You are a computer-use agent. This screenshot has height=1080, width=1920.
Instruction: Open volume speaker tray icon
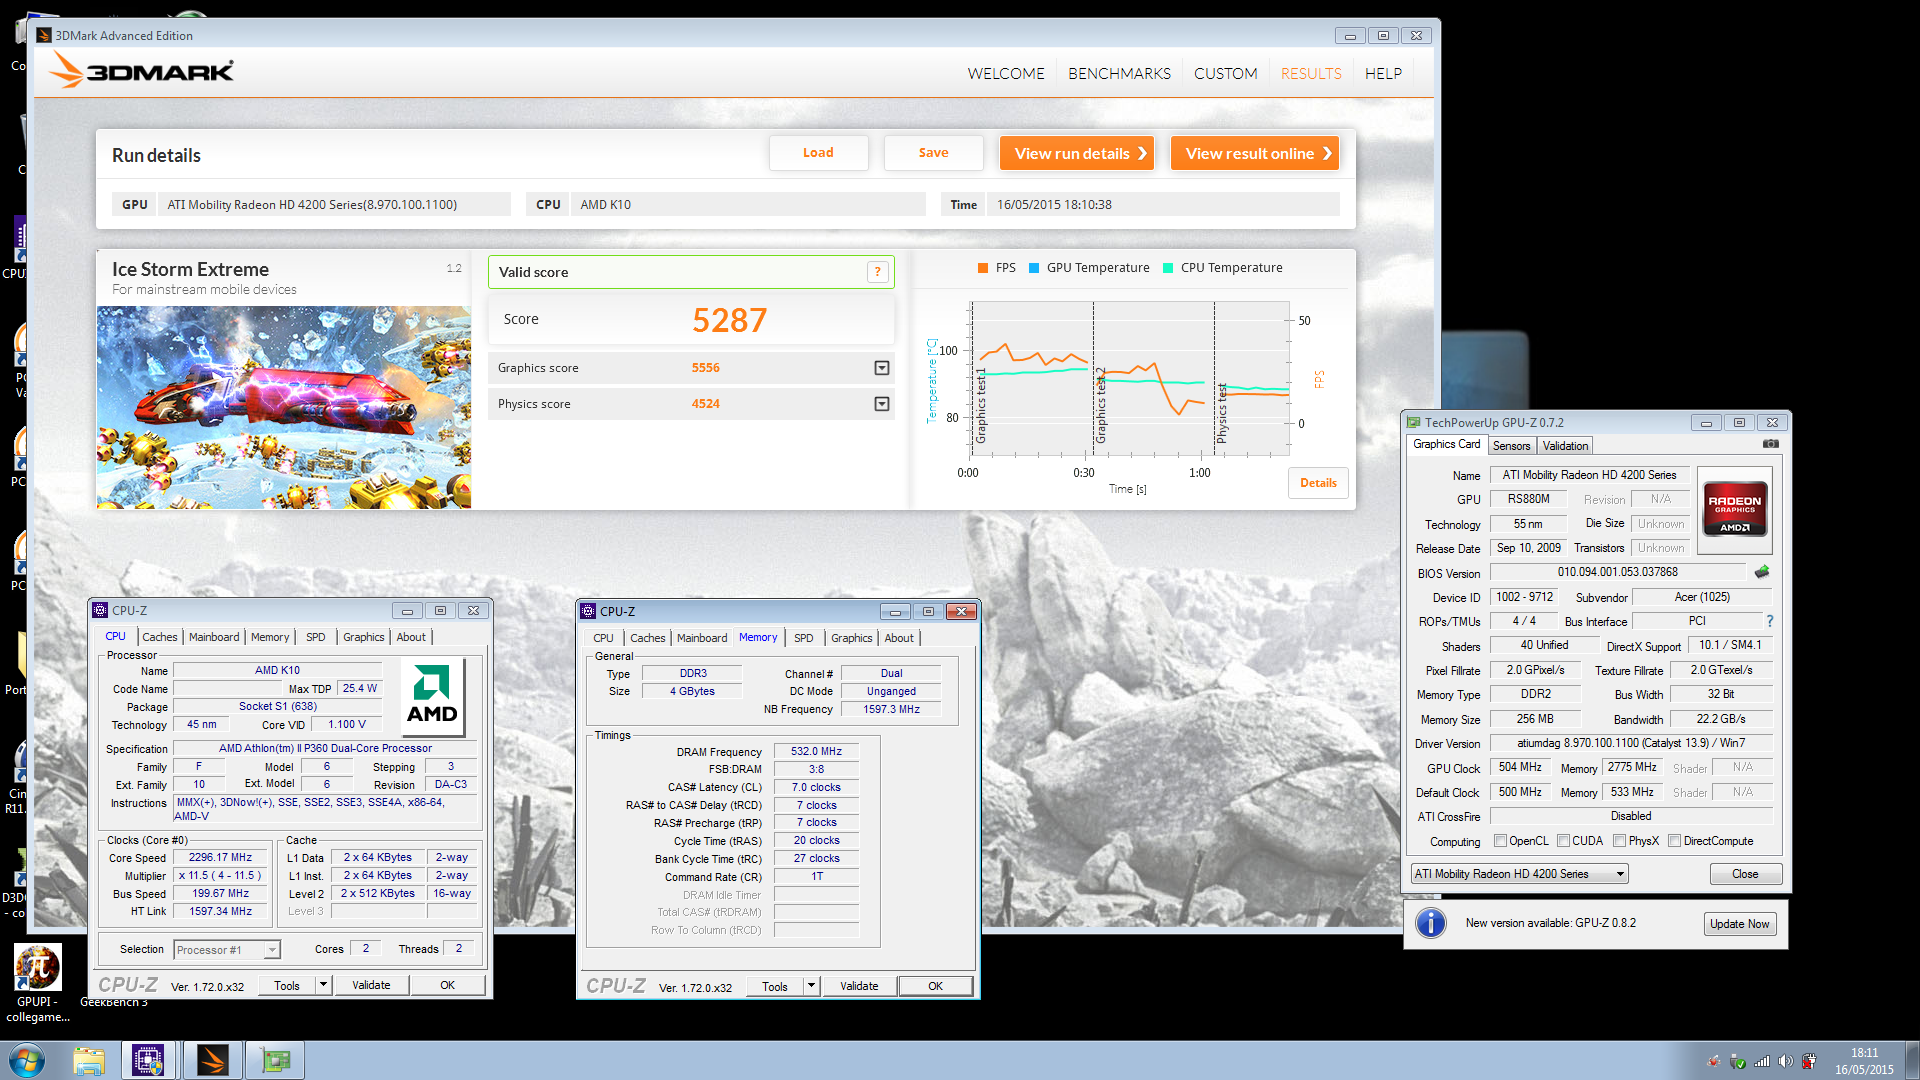pyautogui.click(x=1786, y=1061)
